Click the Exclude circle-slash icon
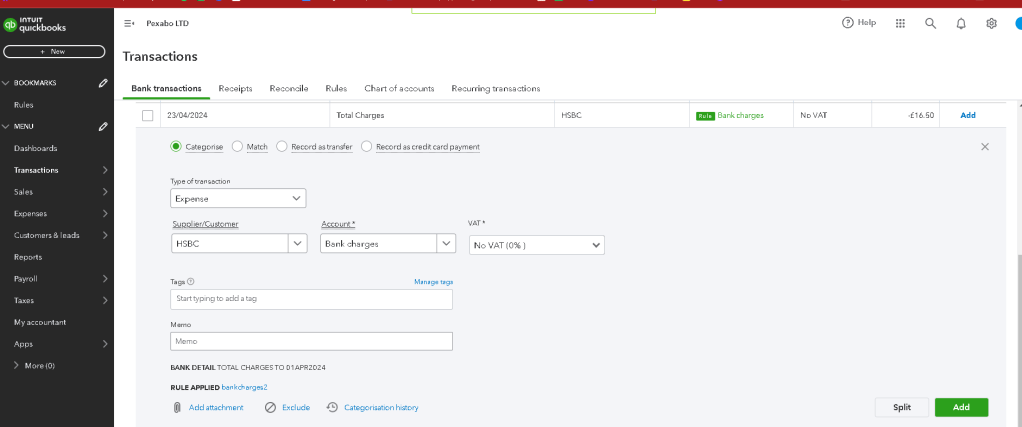This screenshot has height=427, width=1022. 270,407
